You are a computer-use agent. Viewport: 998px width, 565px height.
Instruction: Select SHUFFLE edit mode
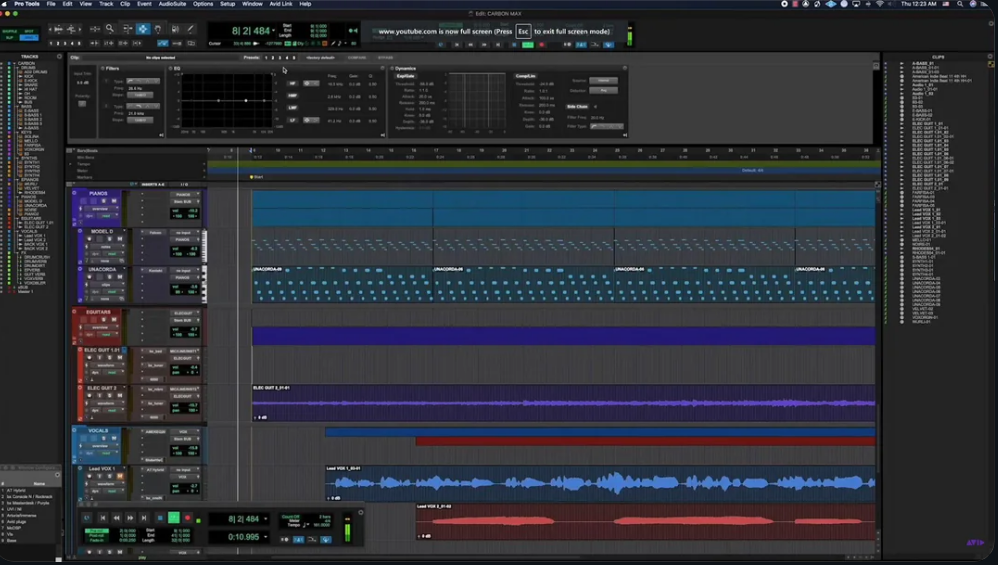pyautogui.click(x=10, y=31)
